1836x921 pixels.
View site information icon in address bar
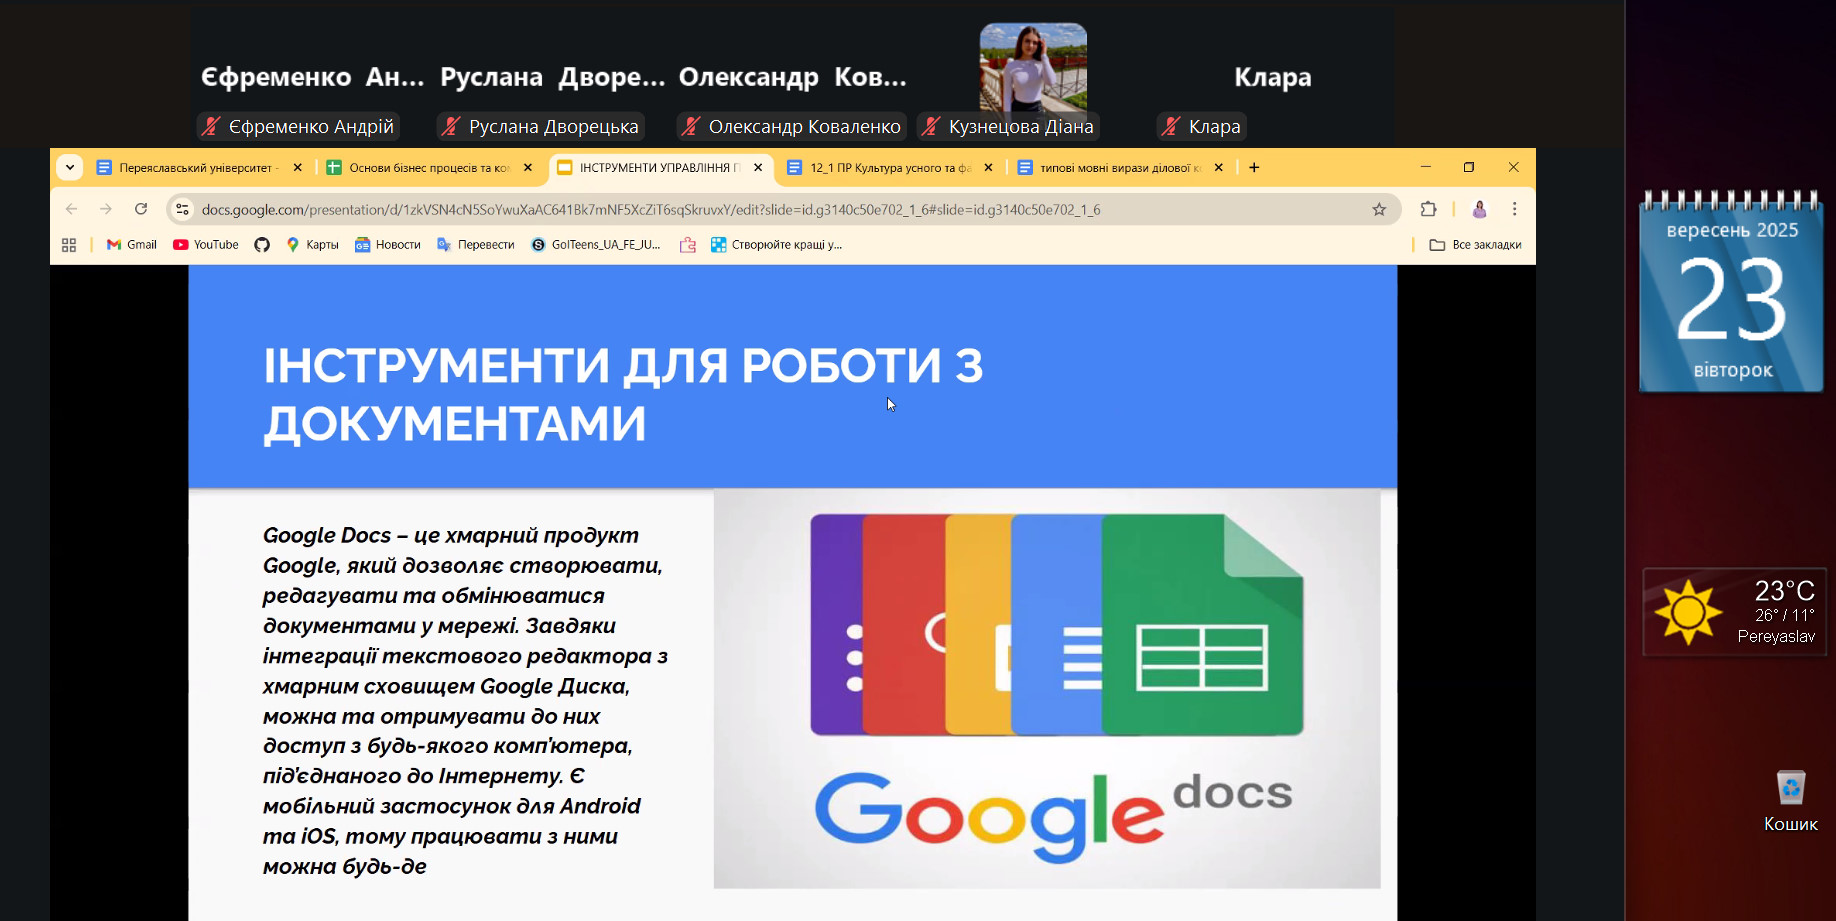click(182, 209)
